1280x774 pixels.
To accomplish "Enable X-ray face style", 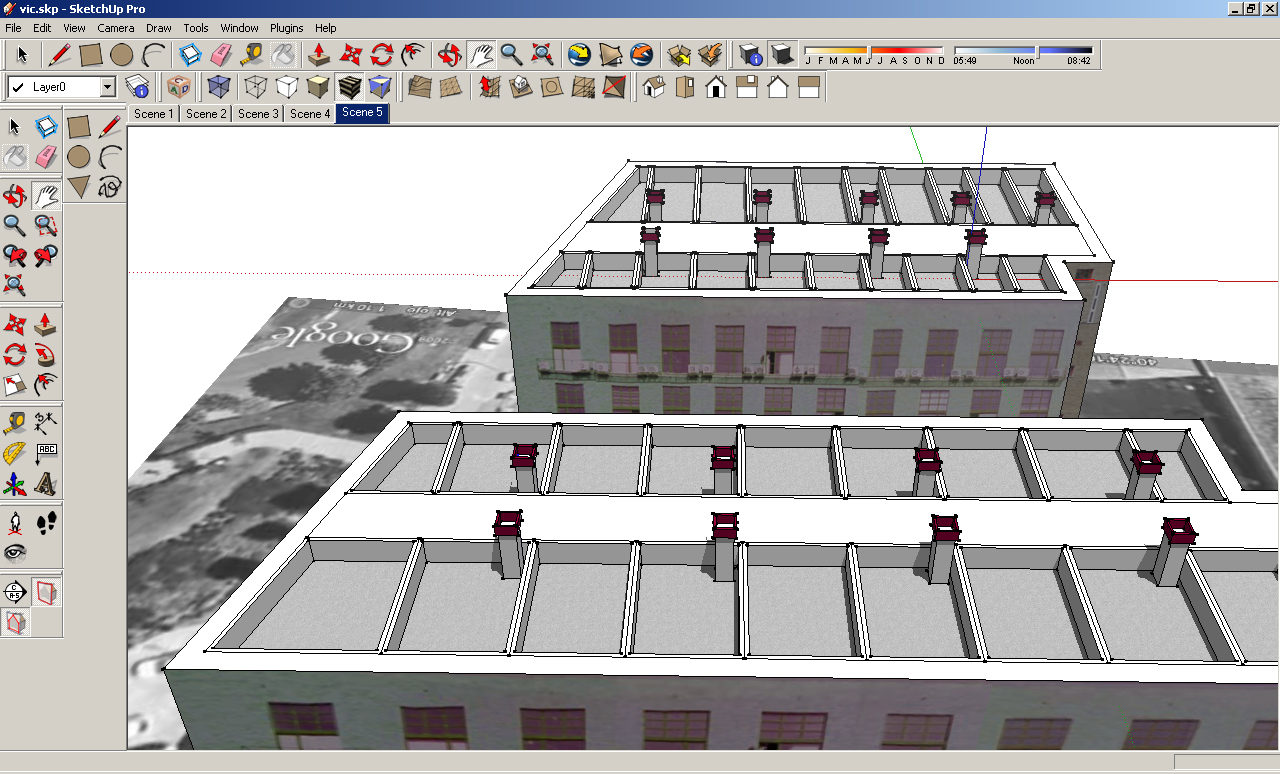I will click(218, 86).
